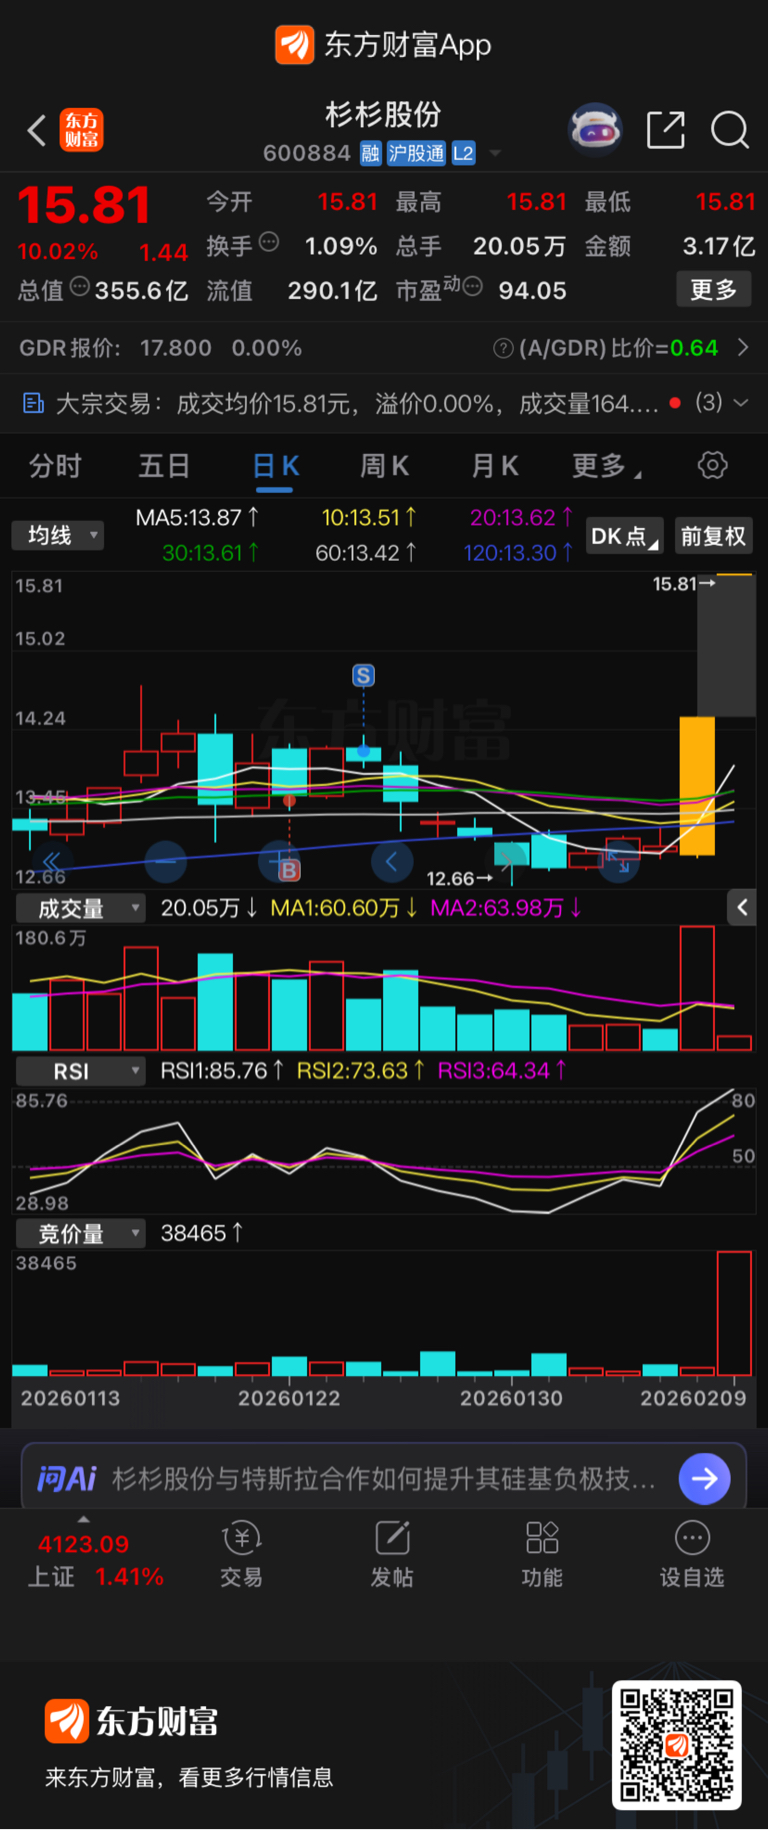768x1830 pixels.
Task: Switch to 周K tab
Action: coord(385,466)
